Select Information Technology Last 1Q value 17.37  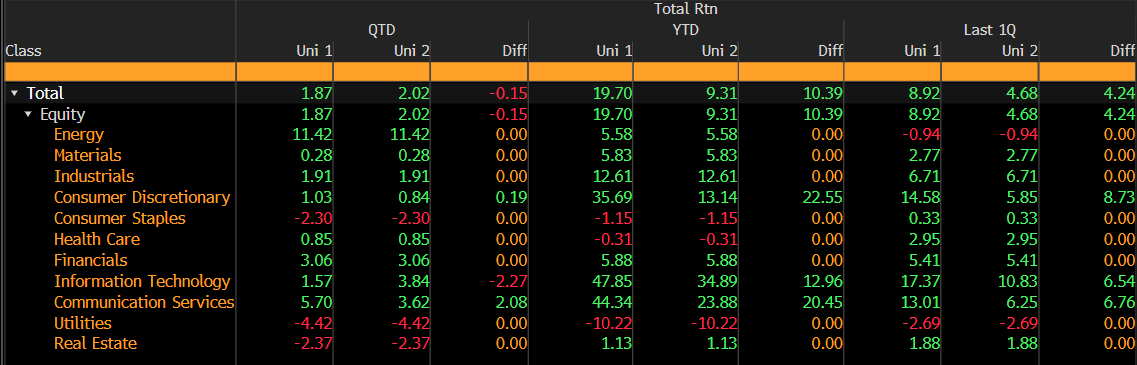(922, 282)
